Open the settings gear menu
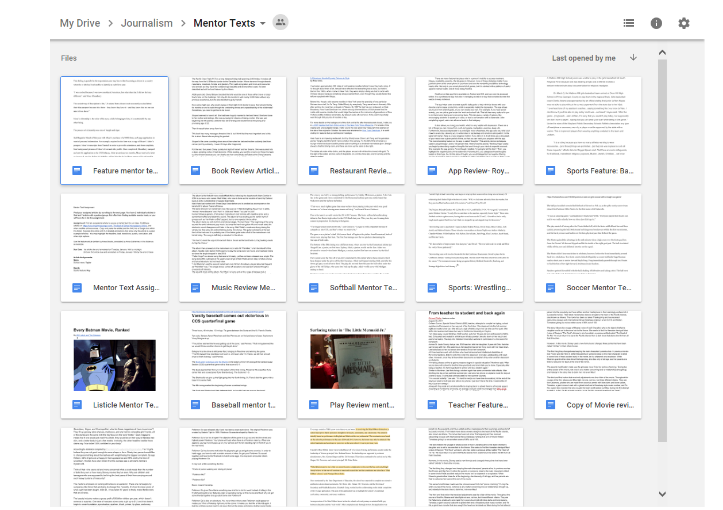 click(x=684, y=23)
